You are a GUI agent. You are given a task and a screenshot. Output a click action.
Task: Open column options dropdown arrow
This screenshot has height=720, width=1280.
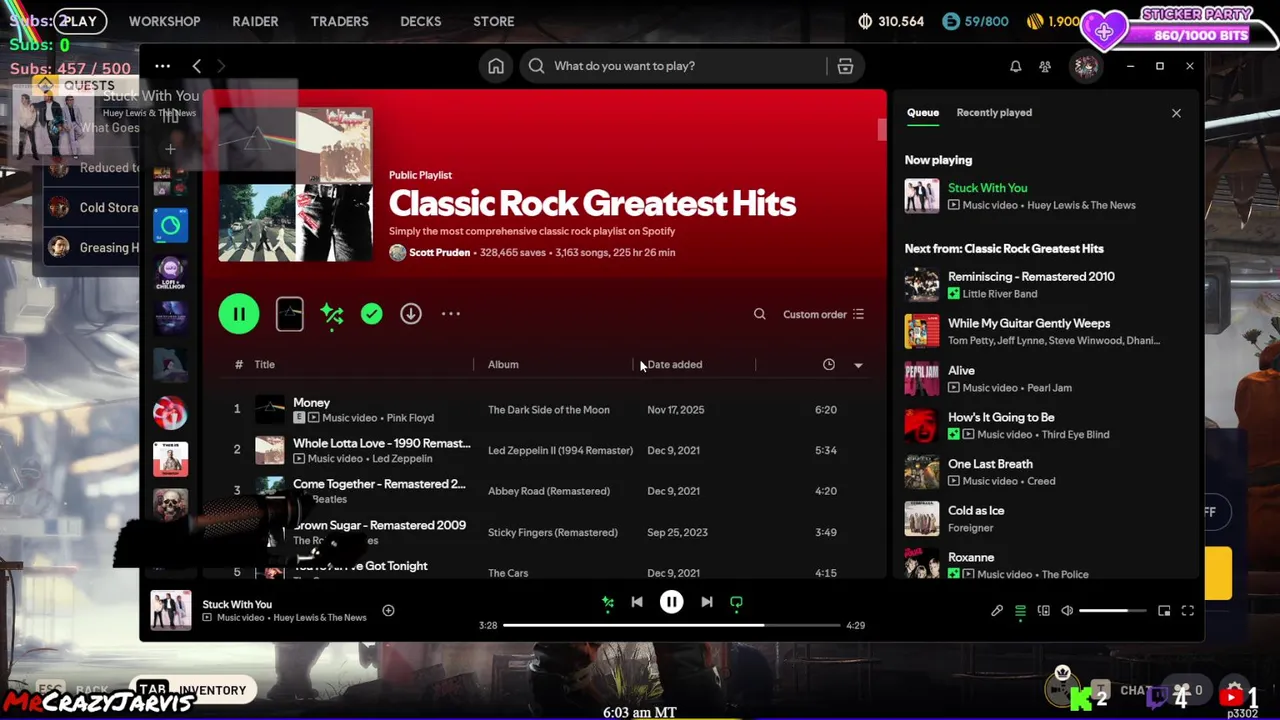(858, 365)
